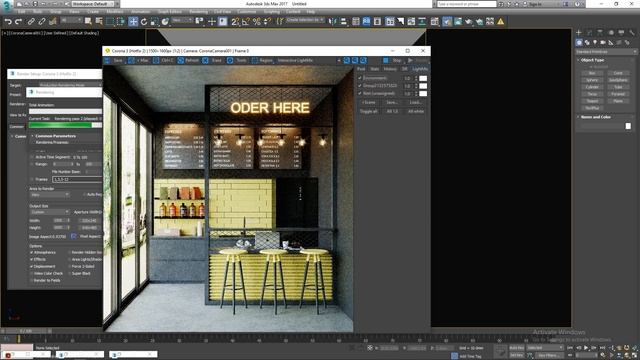Toggle the Displacement option checkbox
The image size is (640, 360).
(x=32, y=266)
